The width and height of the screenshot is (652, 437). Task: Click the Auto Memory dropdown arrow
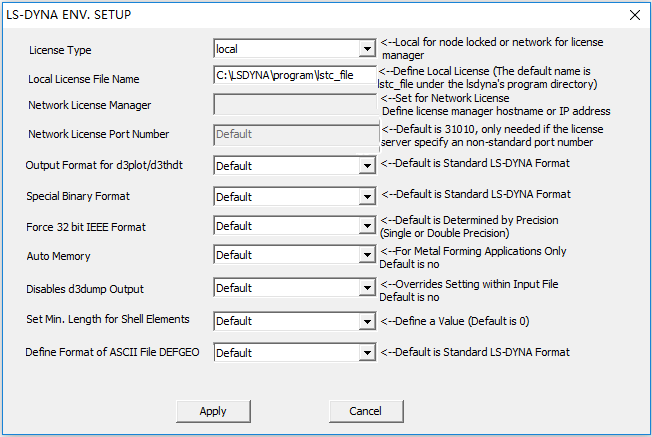coord(367,256)
